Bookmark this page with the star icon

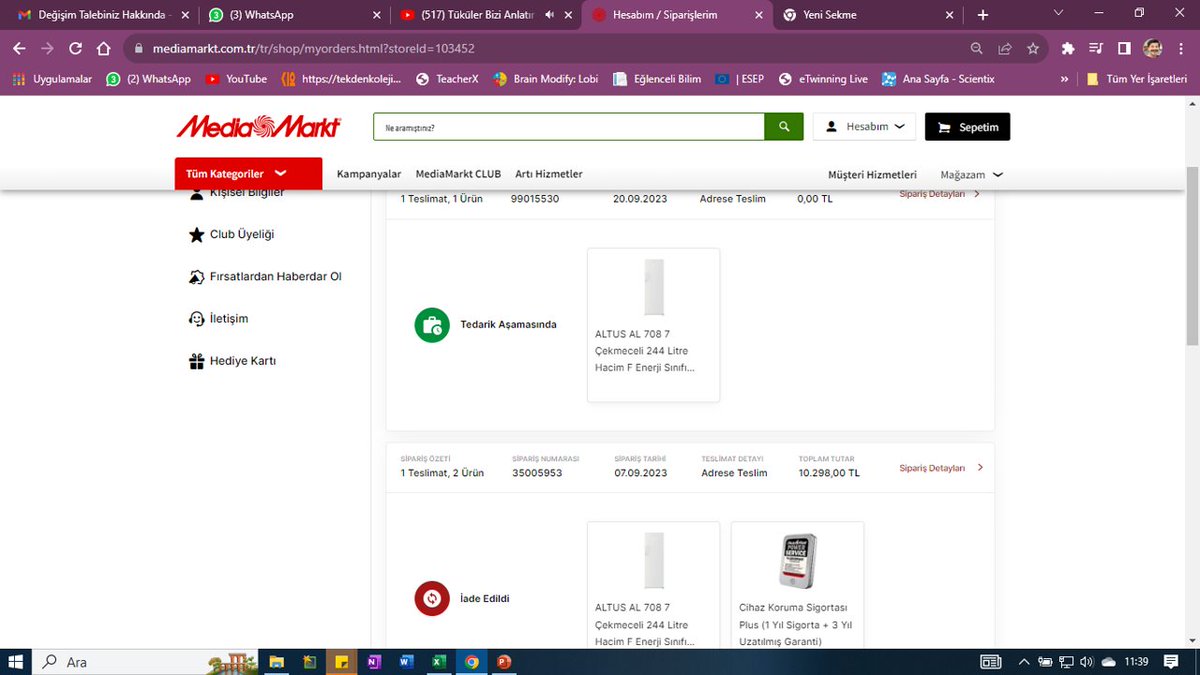pos(1033,48)
